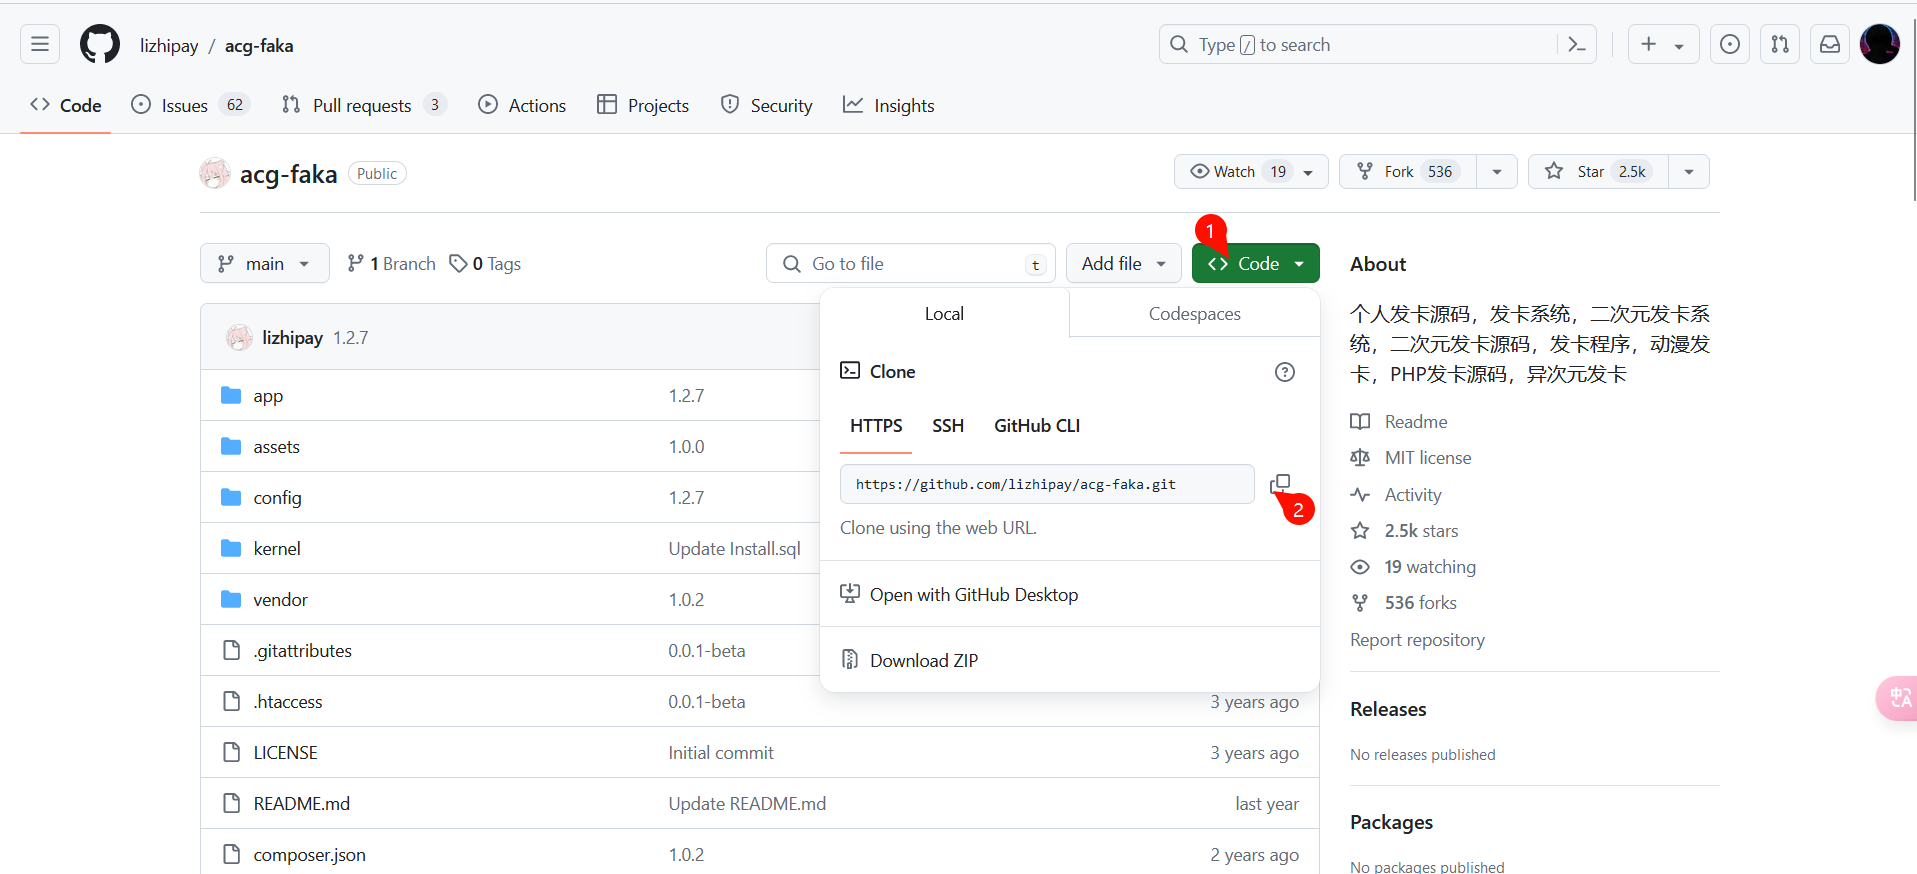The width and height of the screenshot is (1917, 874).
Task: Open the LICENSE file
Action: click(285, 753)
